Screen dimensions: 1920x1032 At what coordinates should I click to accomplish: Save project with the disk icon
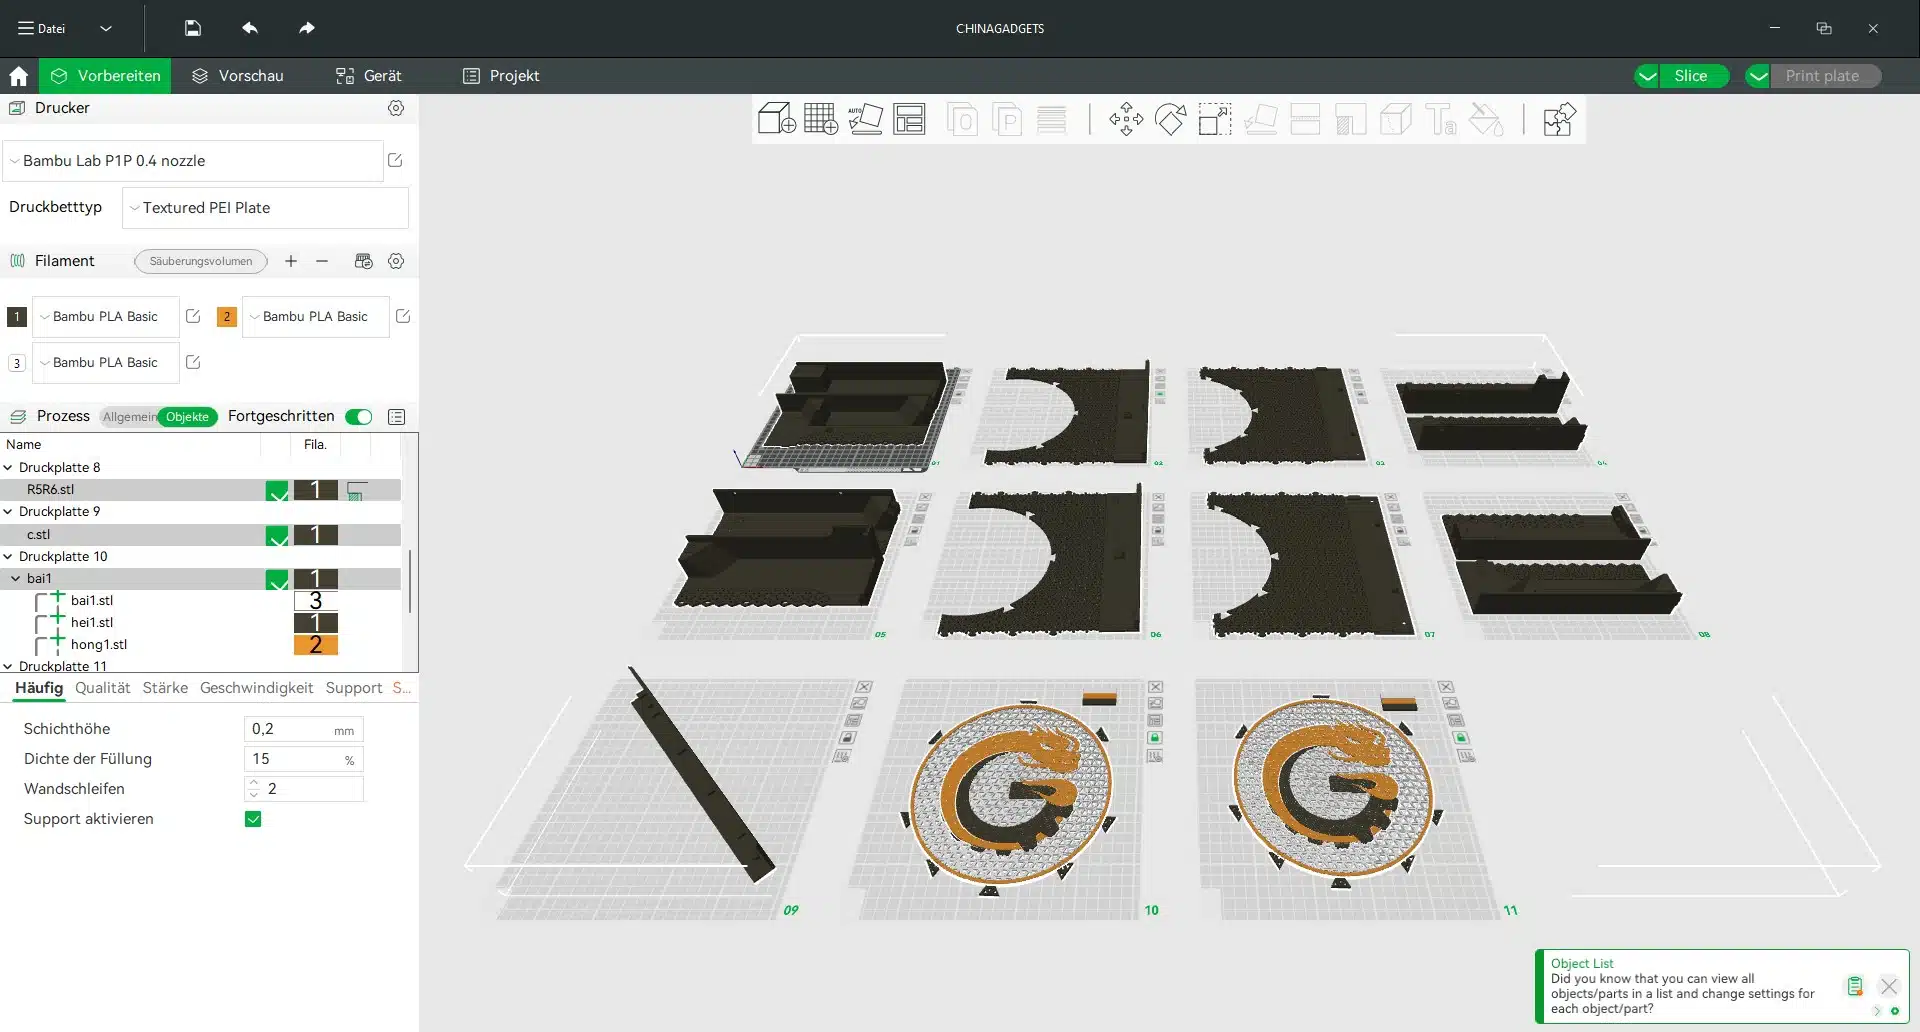click(x=193, y=28)
